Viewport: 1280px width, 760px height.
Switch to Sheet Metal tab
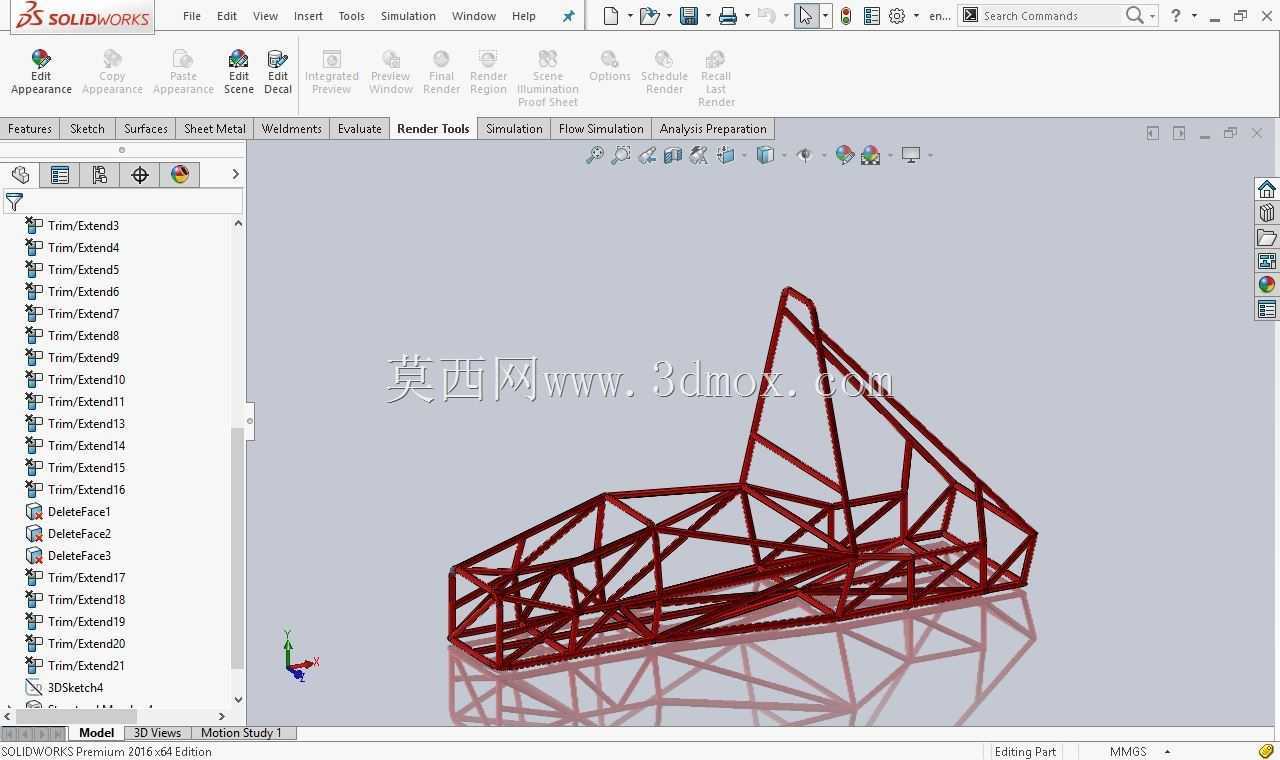click(x=214, y=129)
